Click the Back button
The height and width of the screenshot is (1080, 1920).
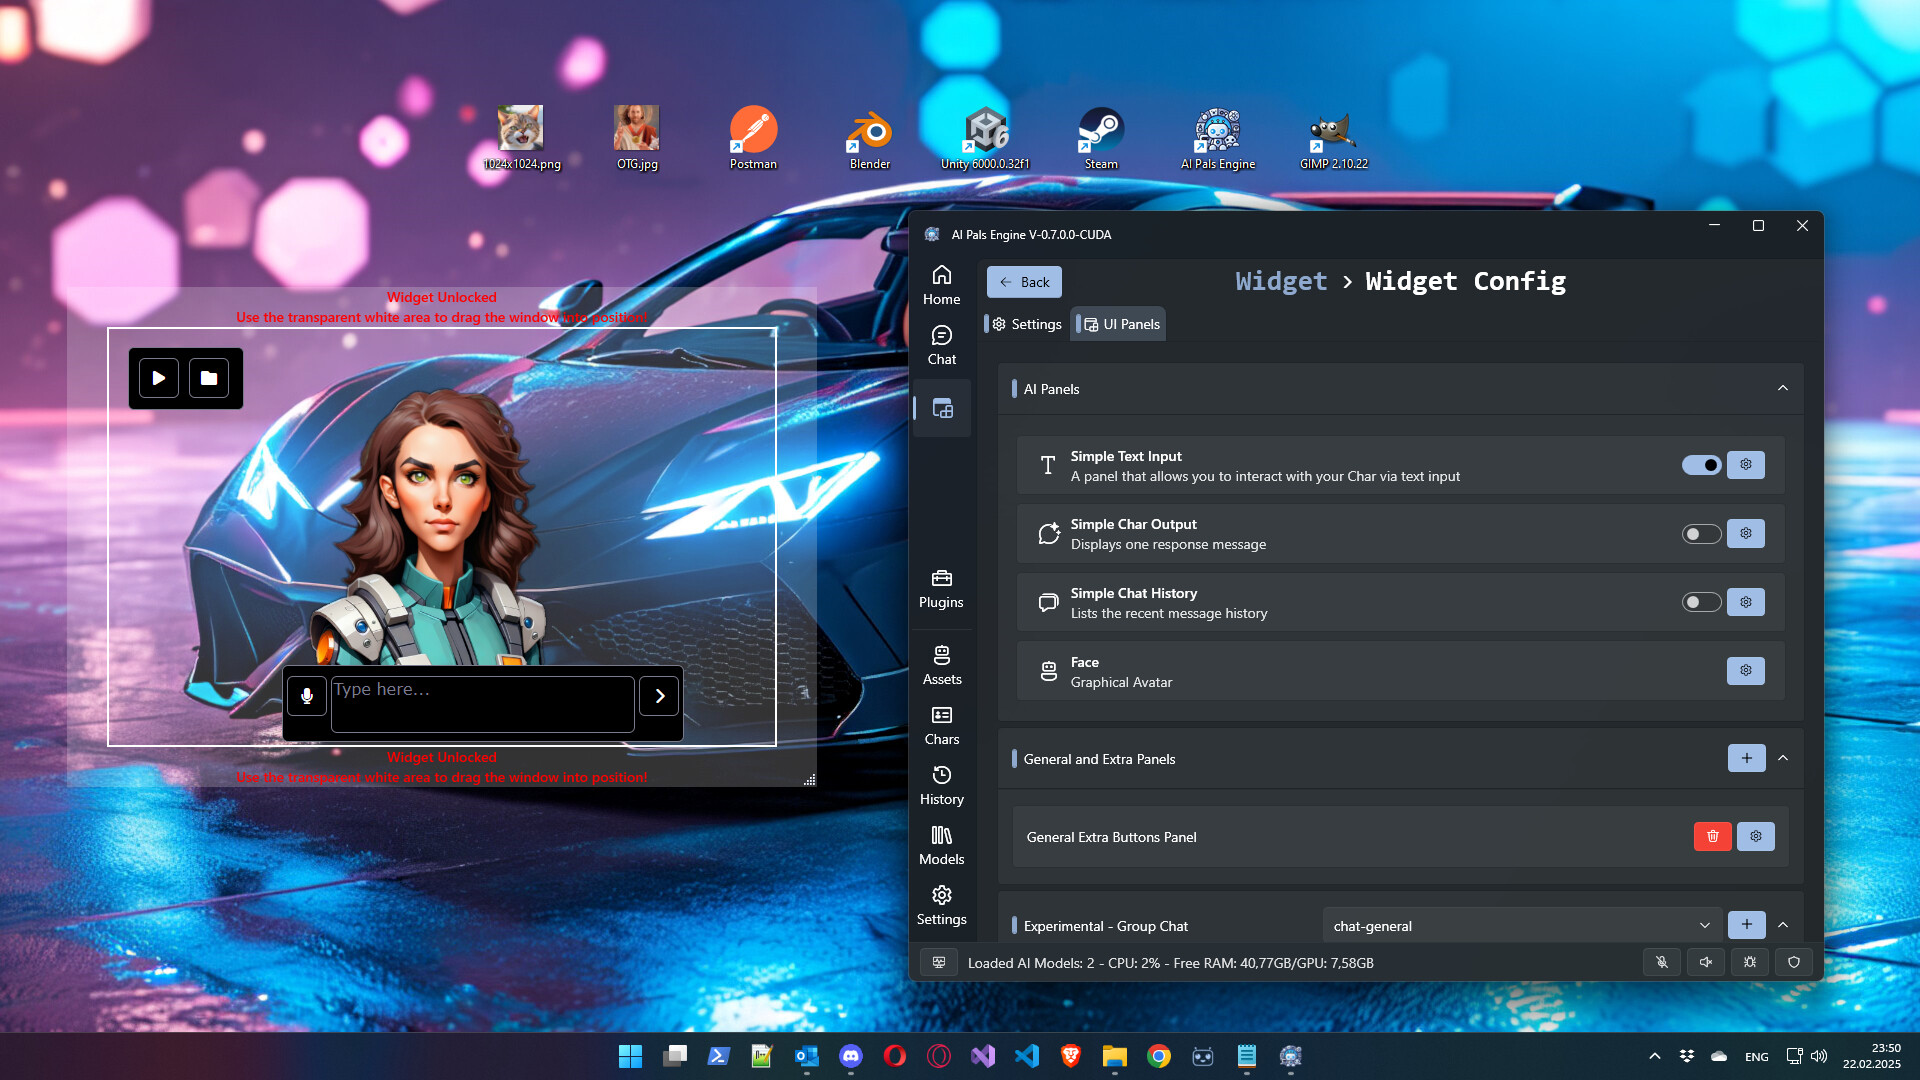[1024, 282]
